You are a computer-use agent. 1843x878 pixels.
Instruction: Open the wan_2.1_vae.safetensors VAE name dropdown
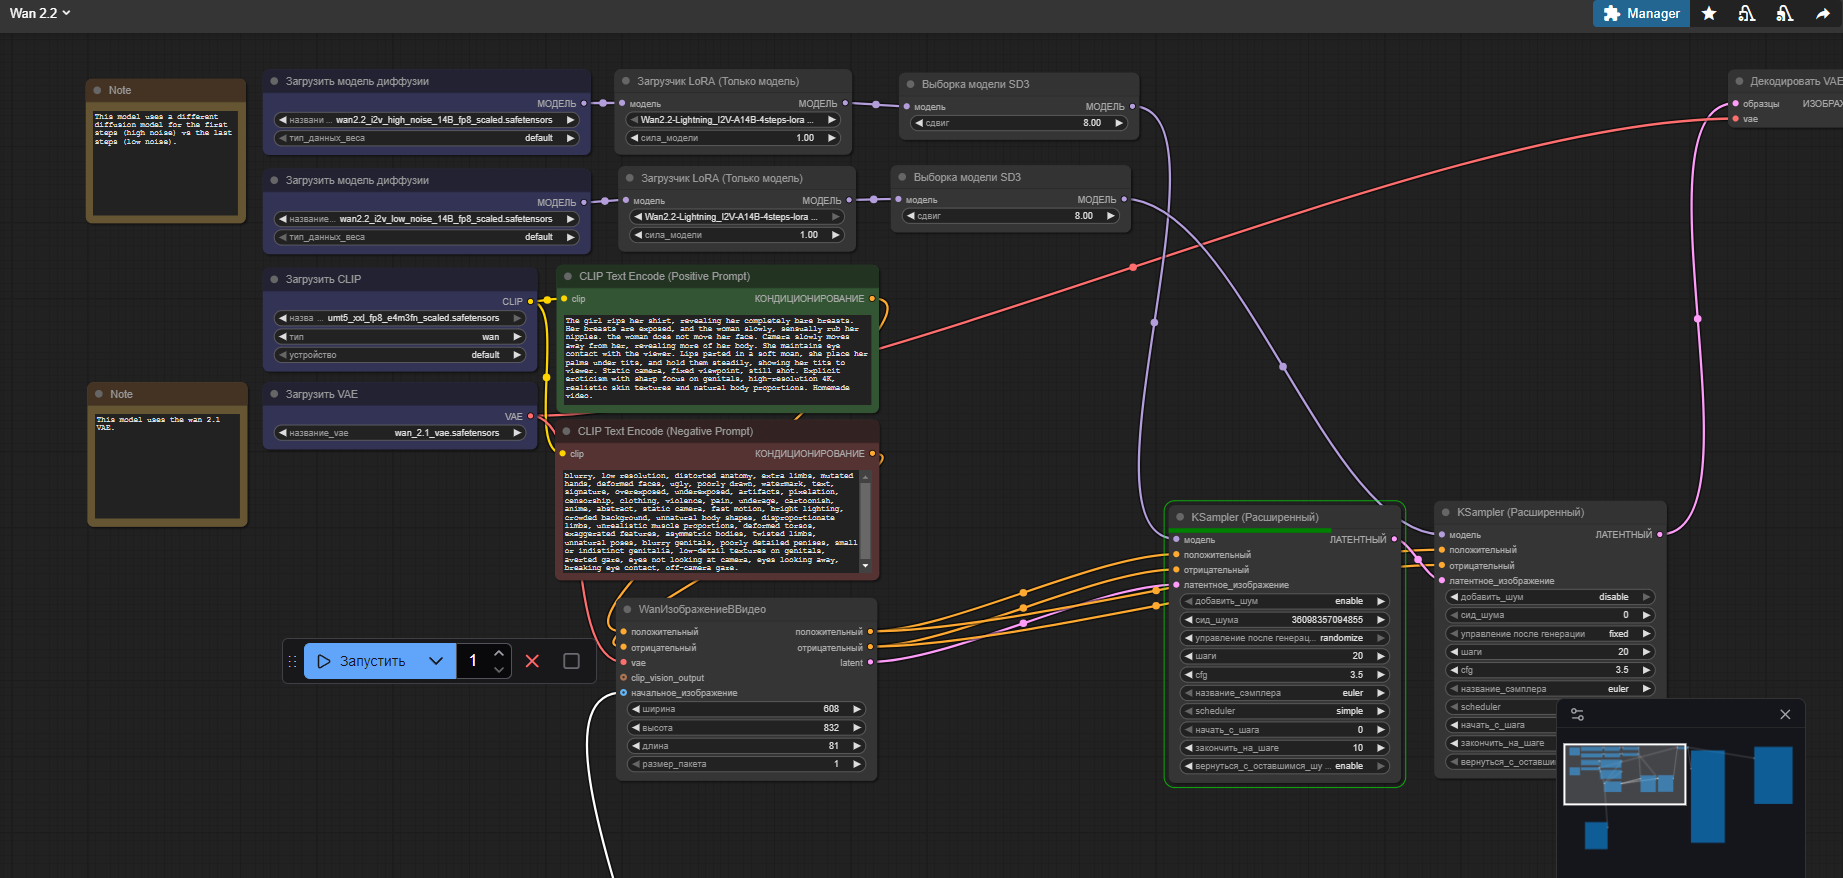(x=400, y=433)
